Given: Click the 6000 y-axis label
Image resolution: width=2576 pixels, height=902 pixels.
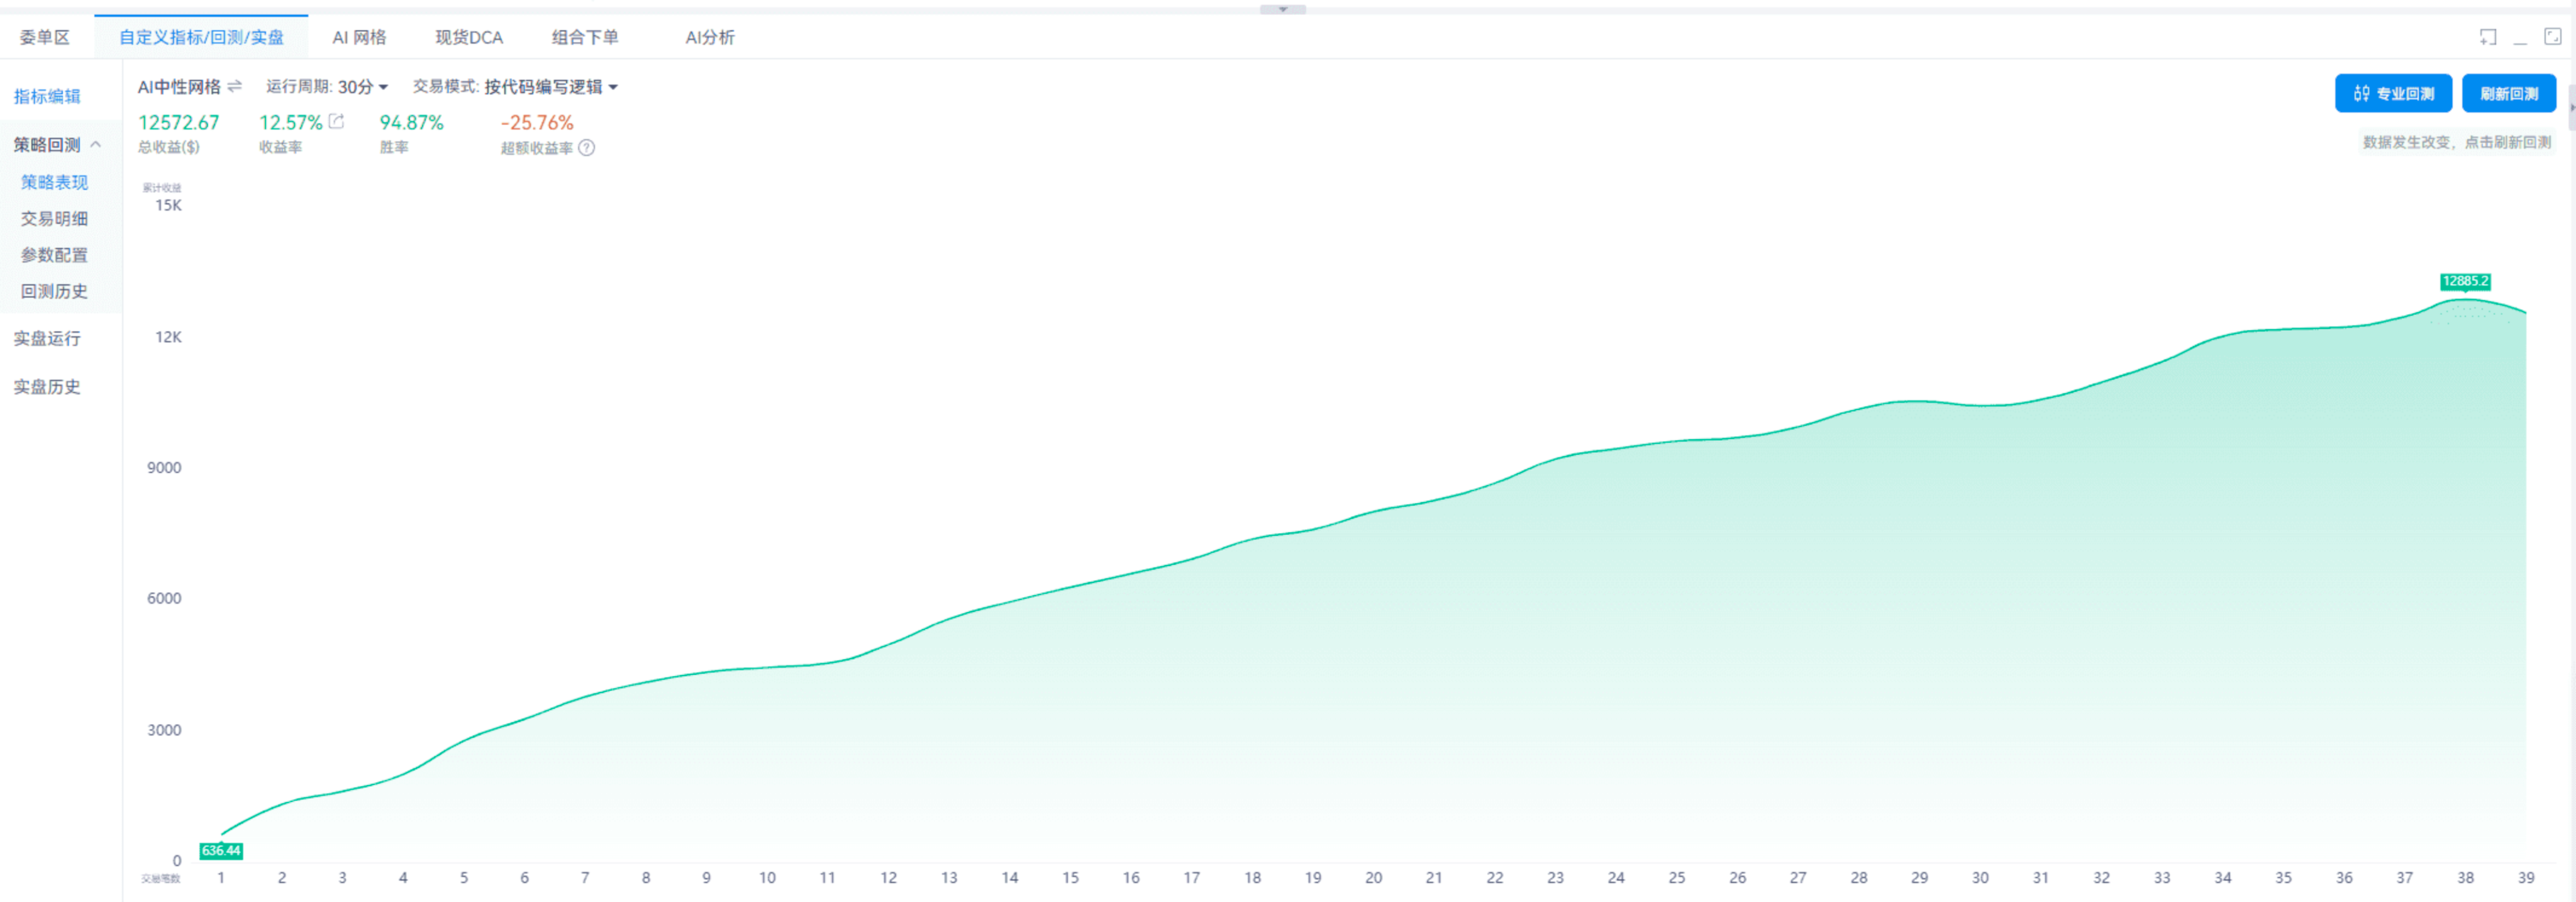Looking at the screenshot, I should tap(164, 599).
